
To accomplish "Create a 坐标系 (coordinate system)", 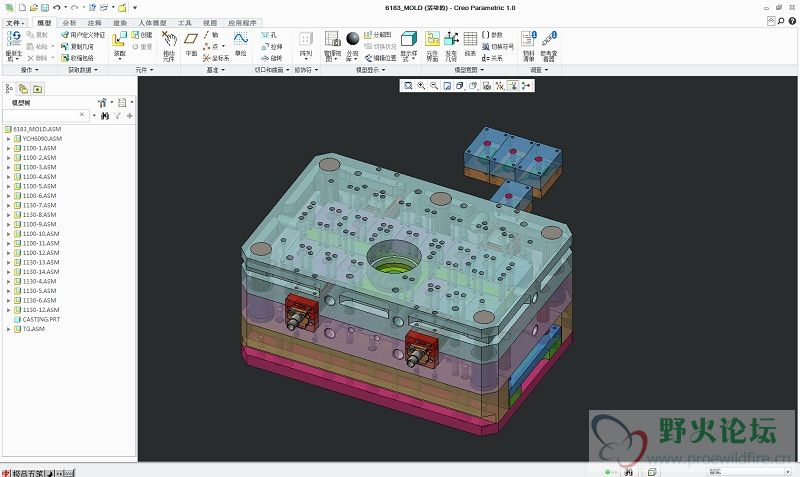I will point(216,58).
